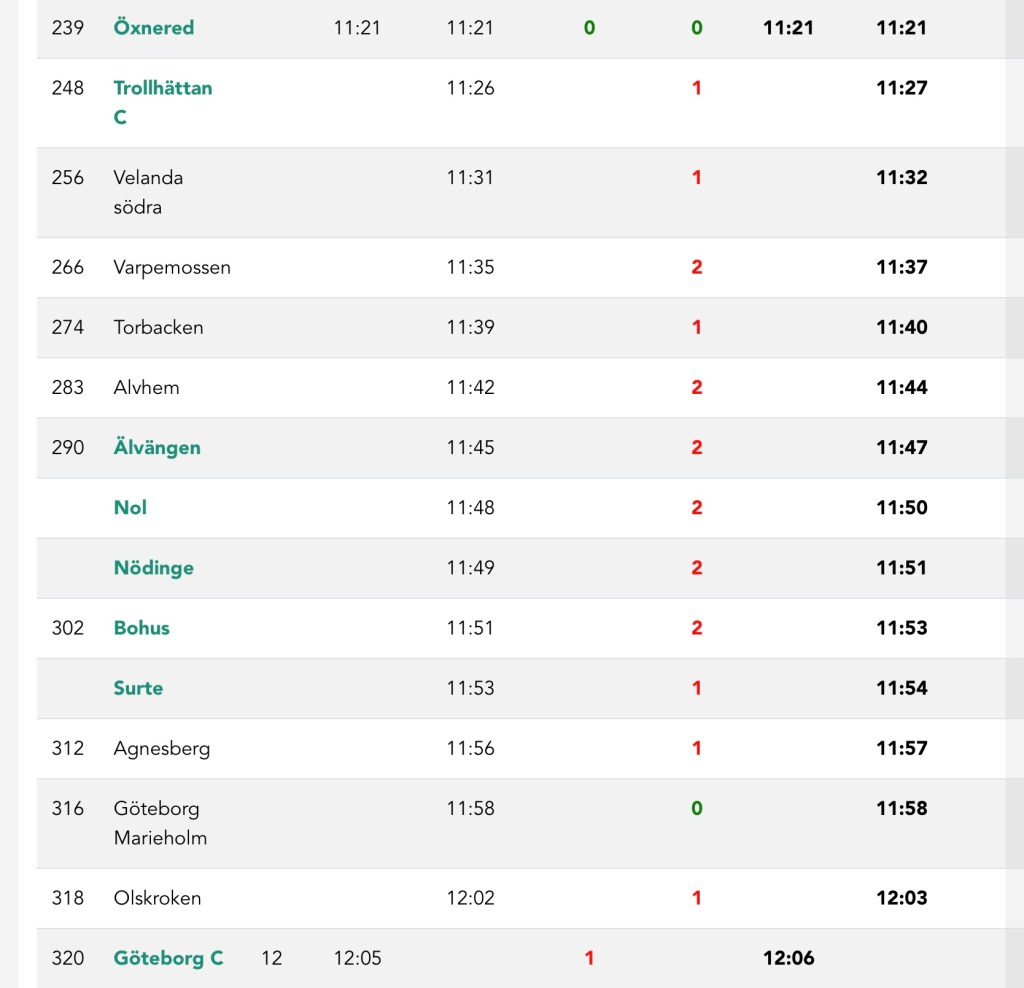1024x988 pixels.
Task: Select scheduled time 11:26 for Trollhättan C
Action: pyautogui.click(x=470, y=88)
